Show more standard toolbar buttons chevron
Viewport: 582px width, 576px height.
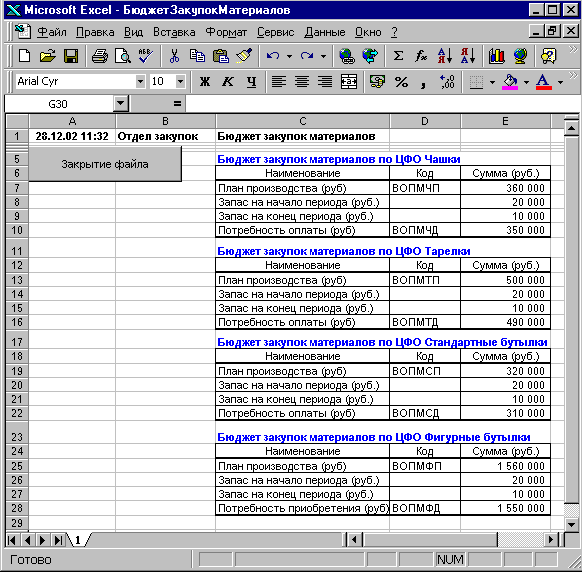573,49
